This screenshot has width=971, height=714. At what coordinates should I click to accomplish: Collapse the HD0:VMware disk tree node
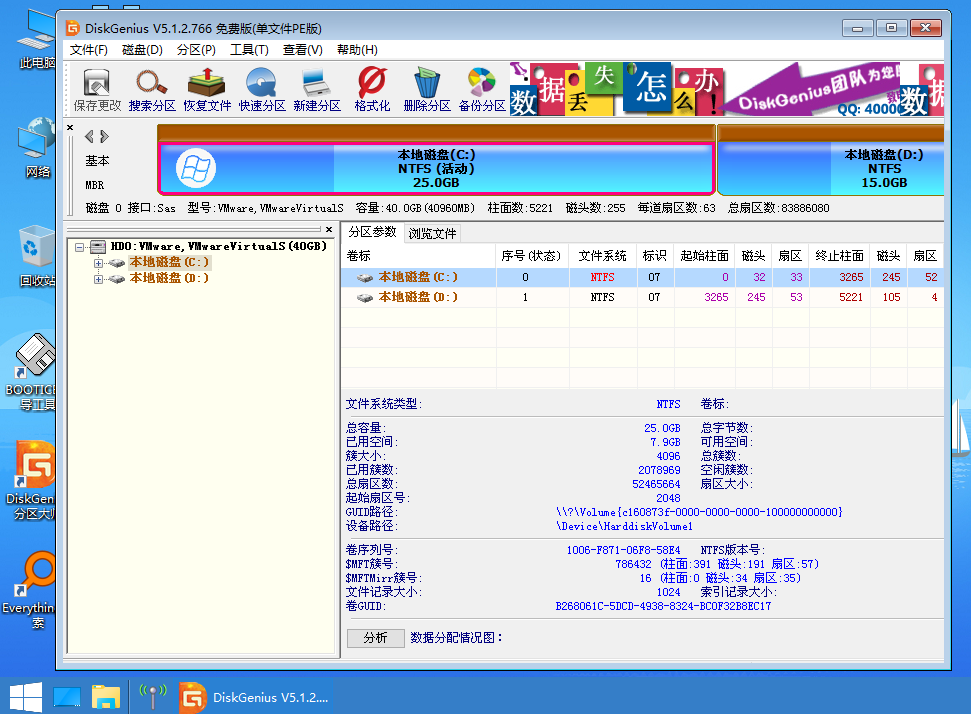coord(80,246)
